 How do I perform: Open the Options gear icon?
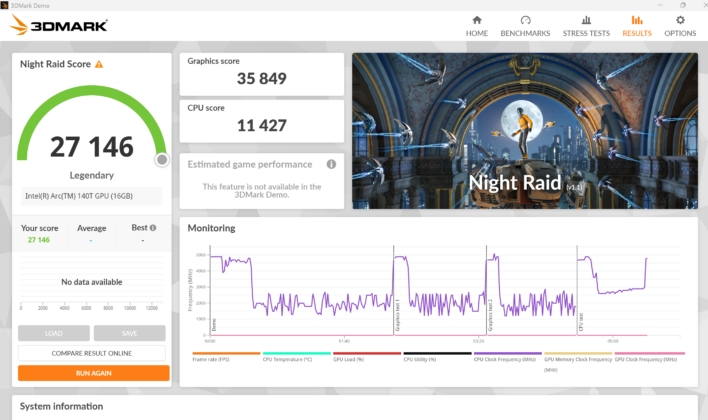pyautogui.click(x=680, y=20)
